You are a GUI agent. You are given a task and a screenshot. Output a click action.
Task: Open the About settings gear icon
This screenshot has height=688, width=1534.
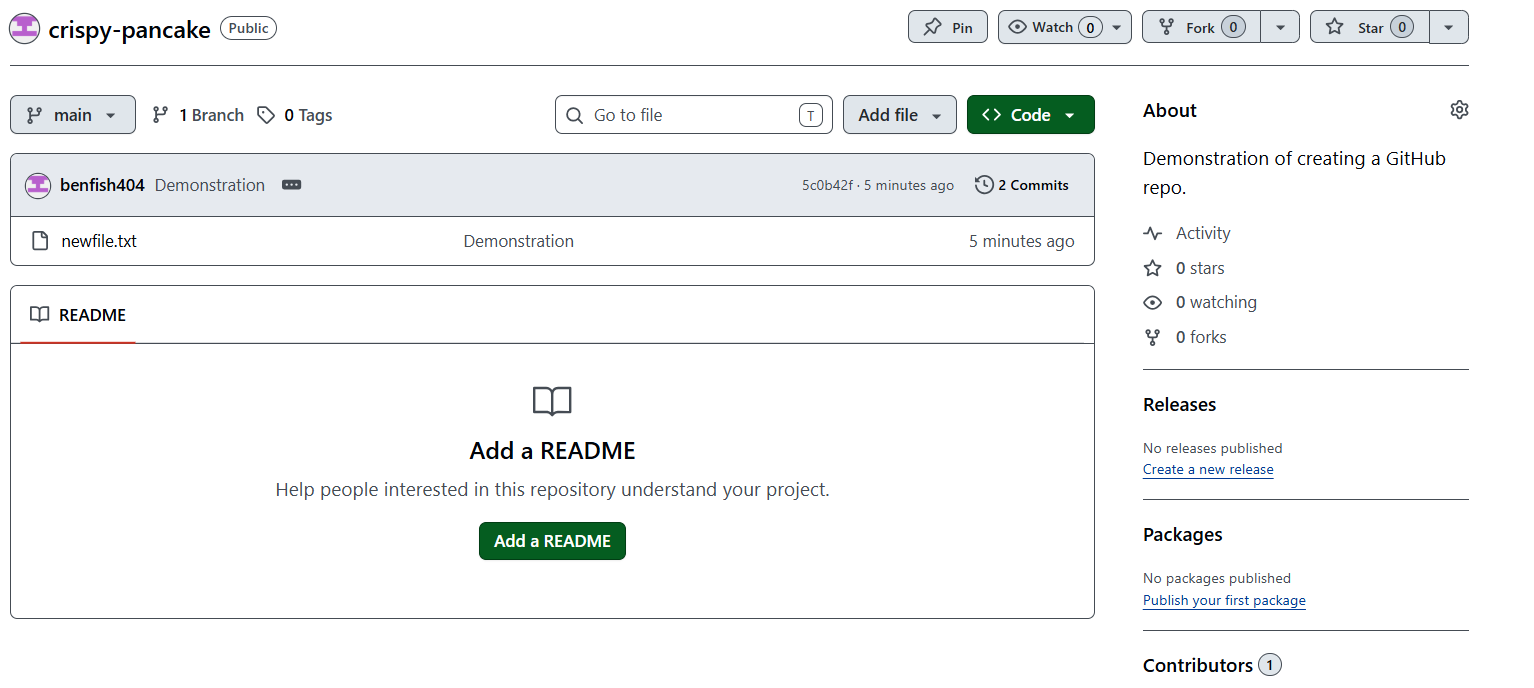pyautogui.click(x=1459, y=110)
